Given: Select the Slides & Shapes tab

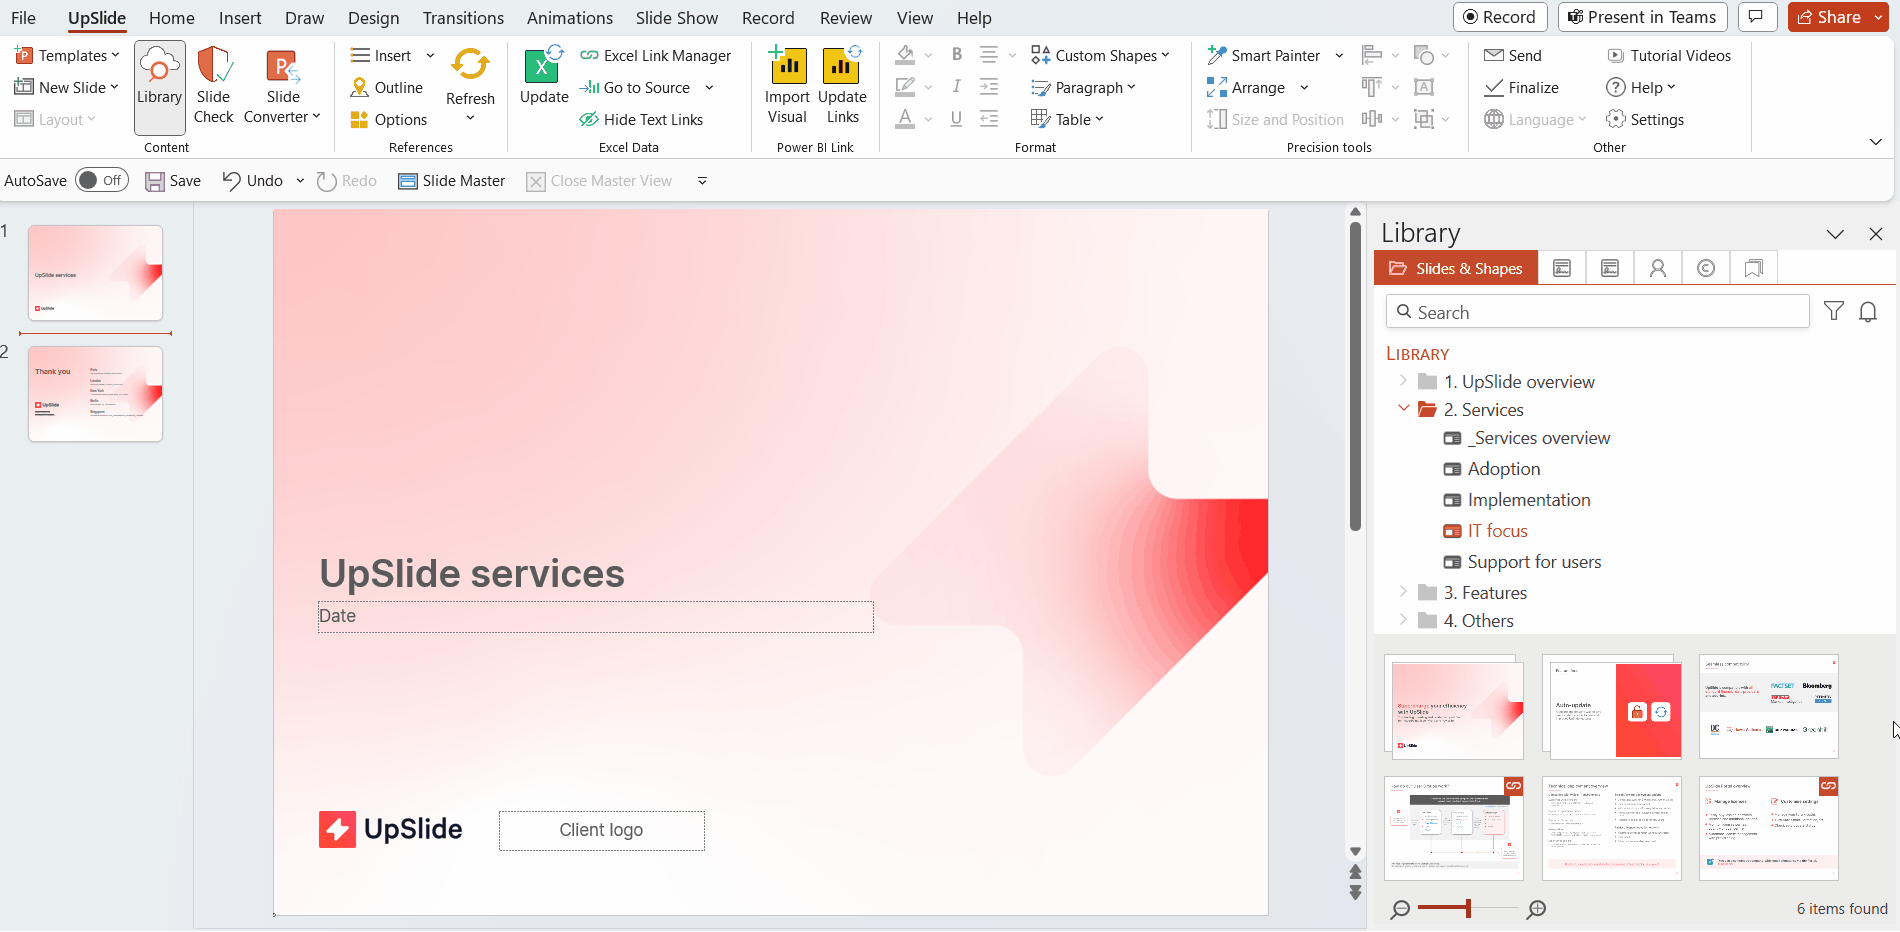Looking at the screenshot, I should pyautogui.click(x=1456, y=268).
